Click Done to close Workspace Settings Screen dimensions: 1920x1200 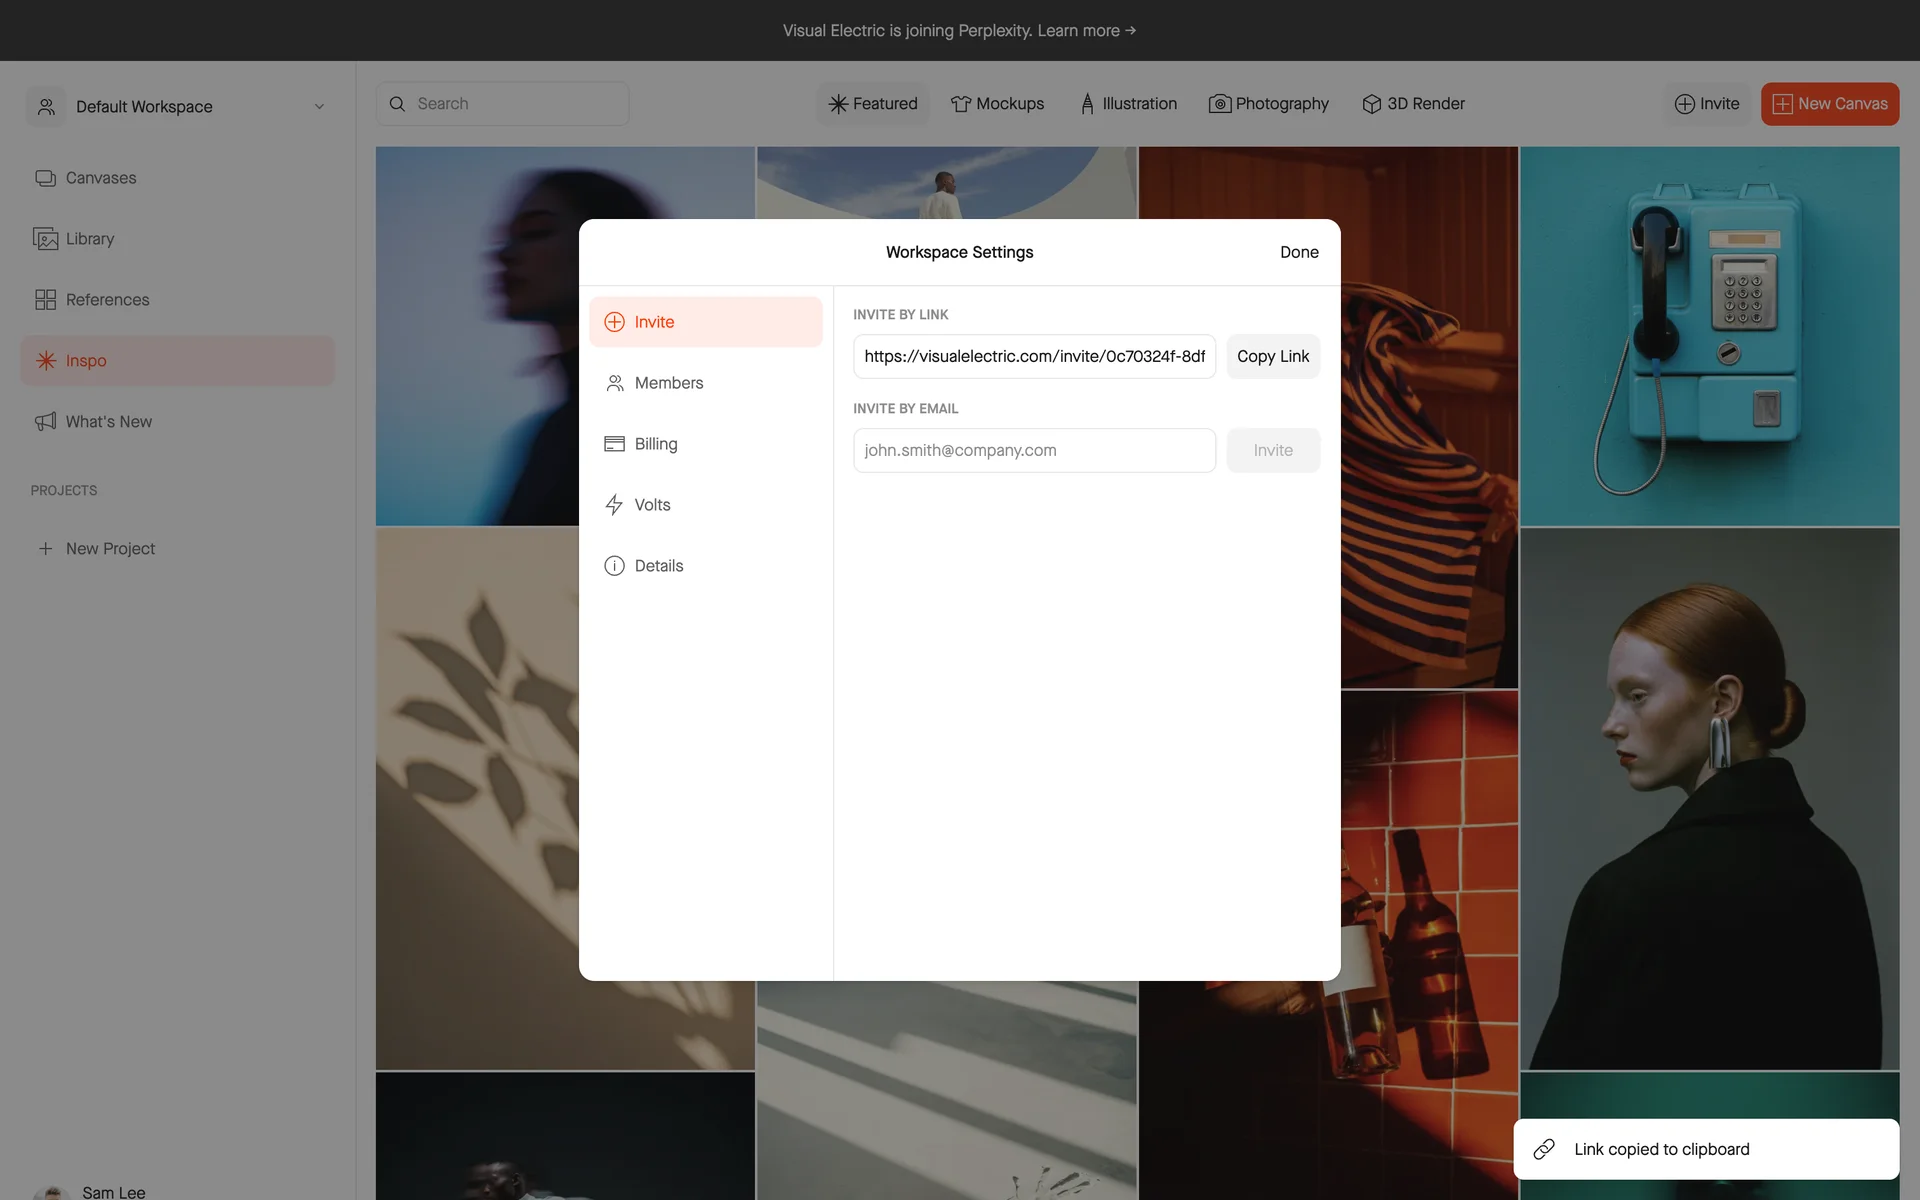(x=1298, y=253)
